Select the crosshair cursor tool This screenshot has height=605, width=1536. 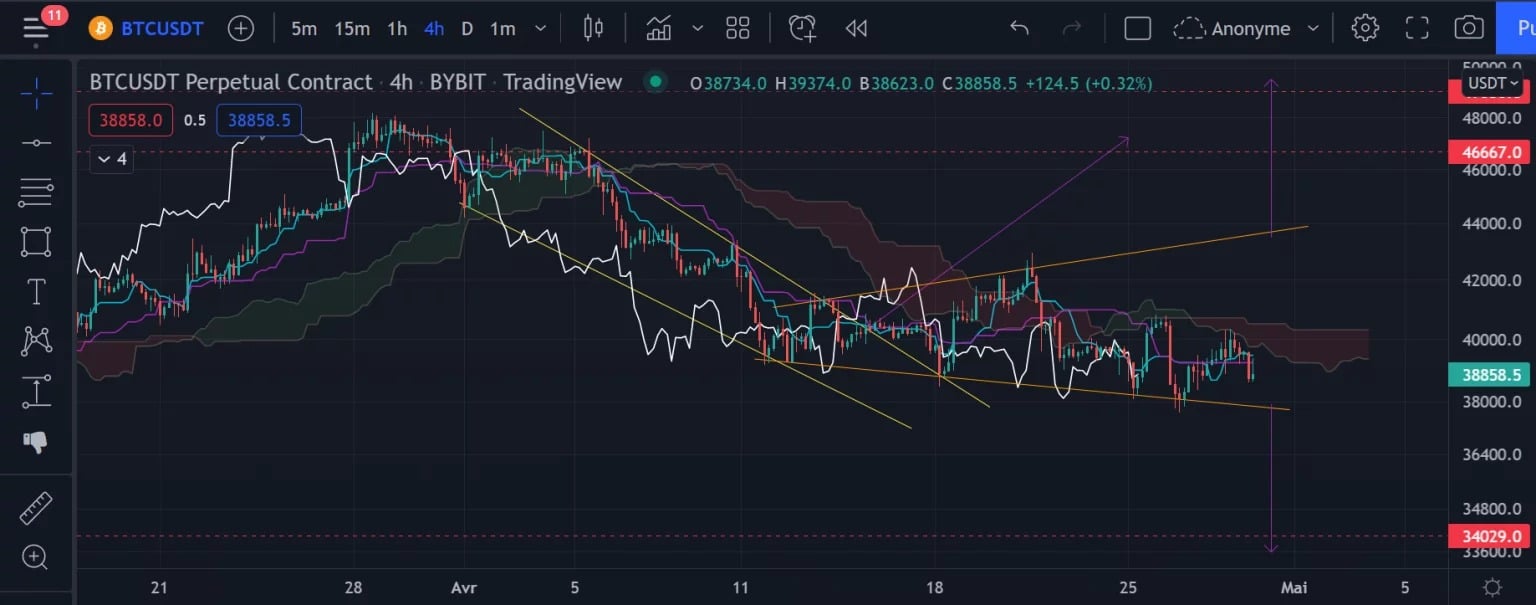36,96
